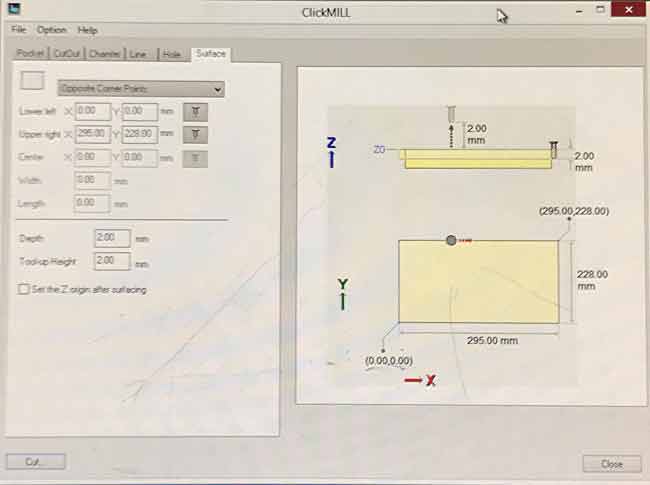Click the yellow workpiece top-view rectangle
650x485 pixels.
click(479, 281)
